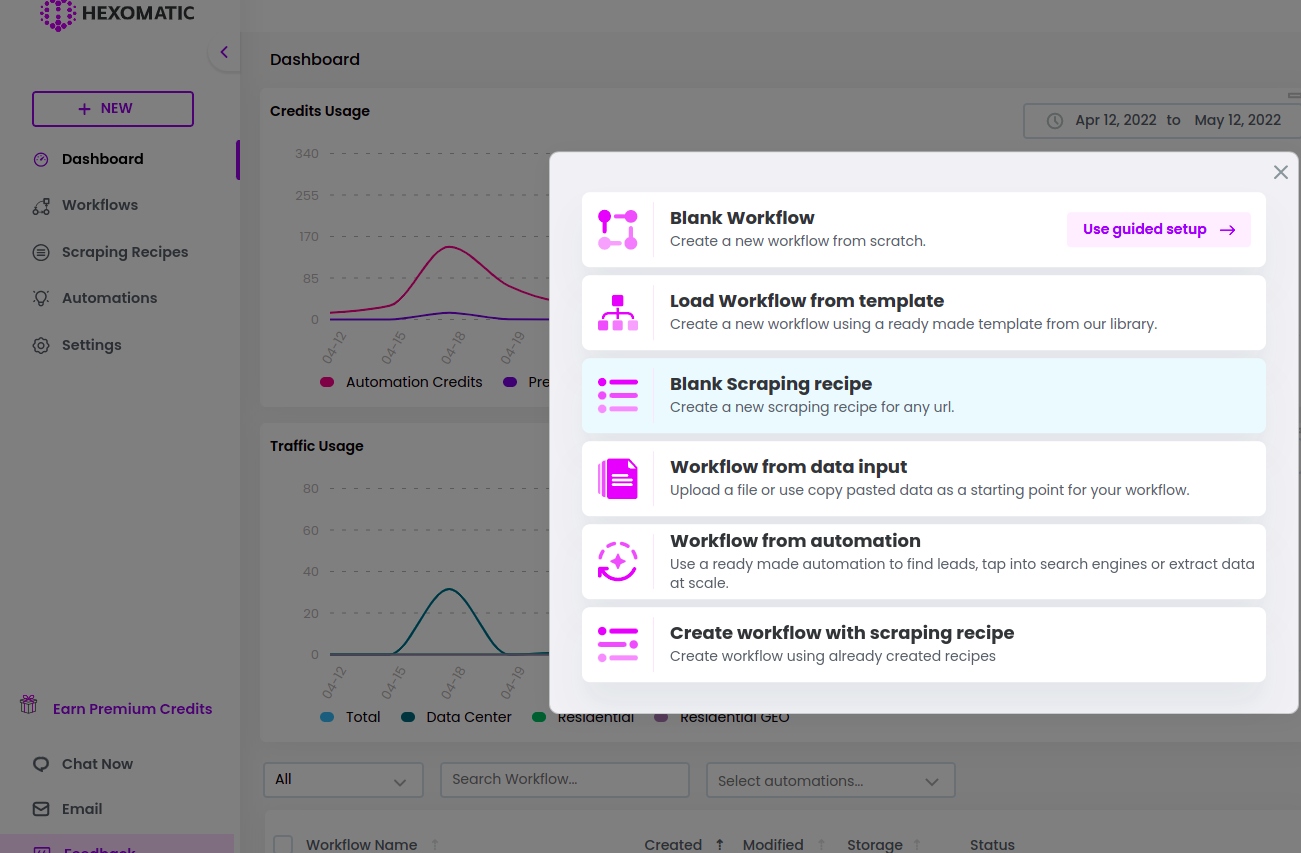1301x853 pixels.
Task: Expand the Select automations dropdown
Action: [x=830, y=780]
